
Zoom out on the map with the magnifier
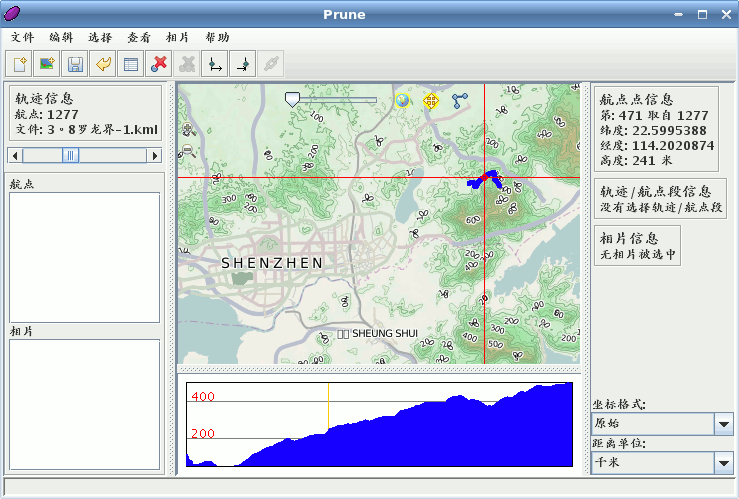click(x=188, y=151)
